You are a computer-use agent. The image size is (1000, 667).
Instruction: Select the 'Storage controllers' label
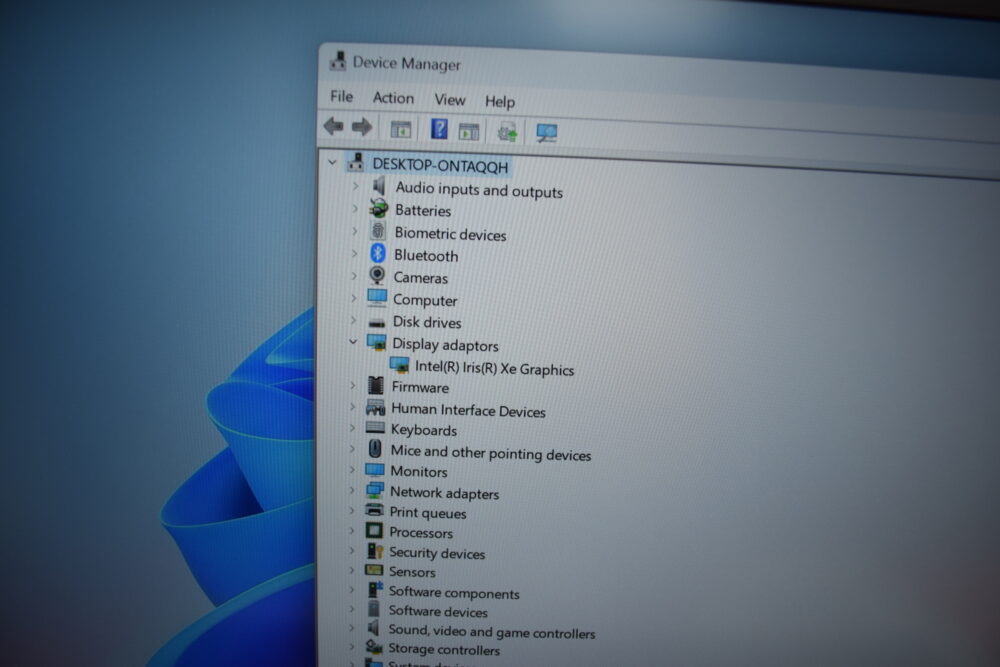(444, 649)
